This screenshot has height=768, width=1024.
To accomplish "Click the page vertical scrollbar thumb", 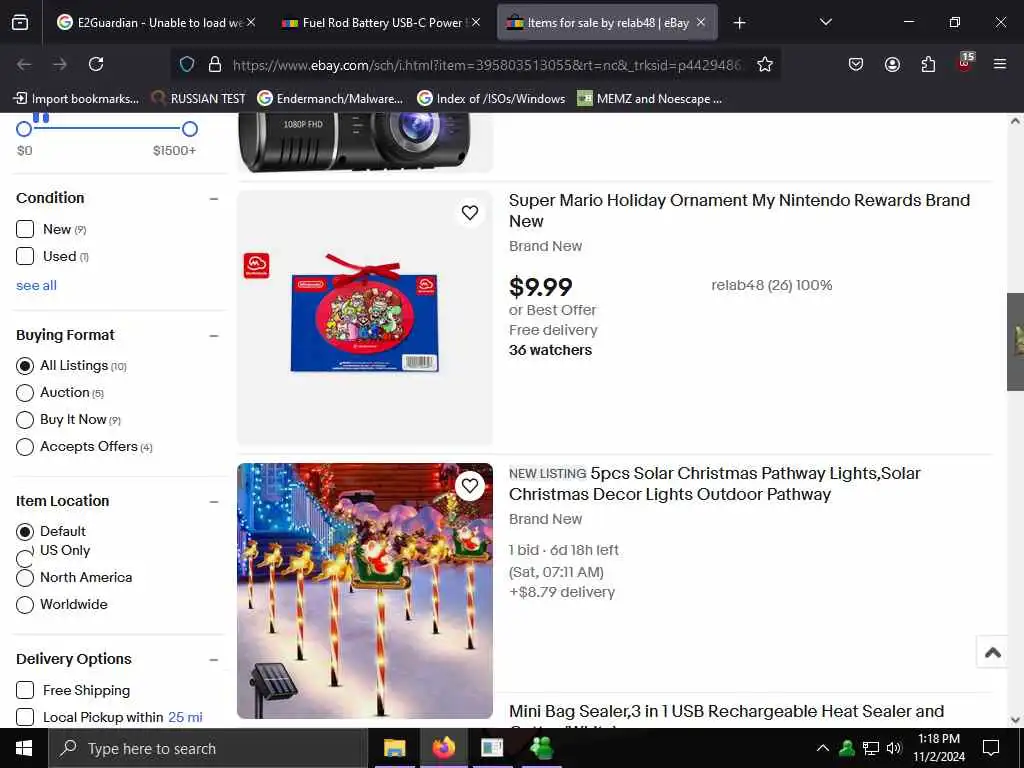I will [1015, 342].
